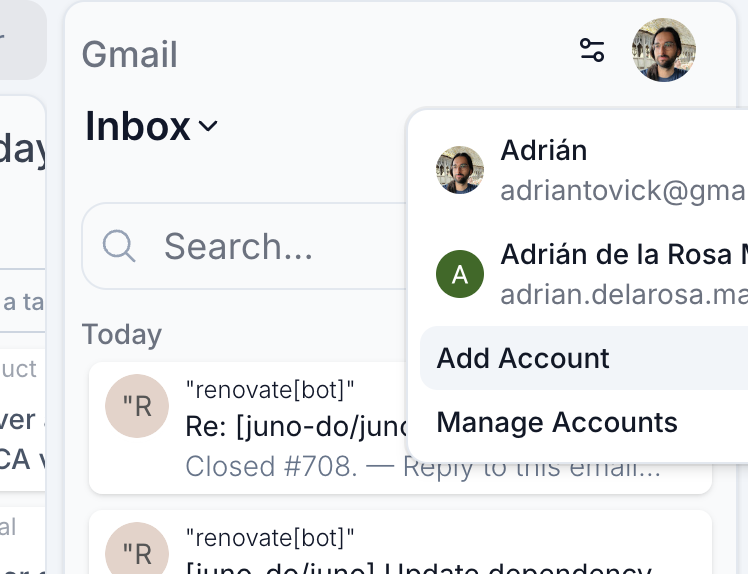The width and height of the screenshot is (748, 574).
Task: Expand the Inbox folder dropdown
Action: point(151,126)
